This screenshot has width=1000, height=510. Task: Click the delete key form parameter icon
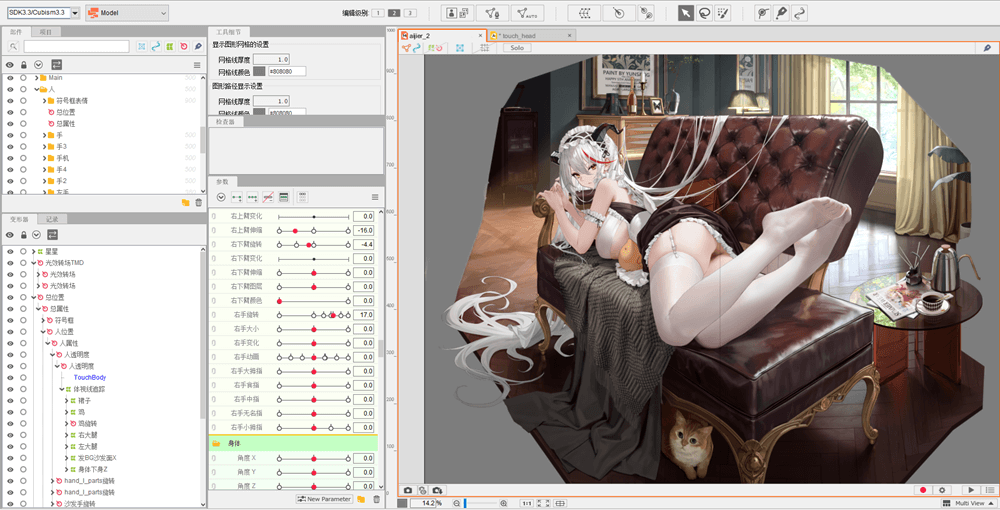coord(268,197)
